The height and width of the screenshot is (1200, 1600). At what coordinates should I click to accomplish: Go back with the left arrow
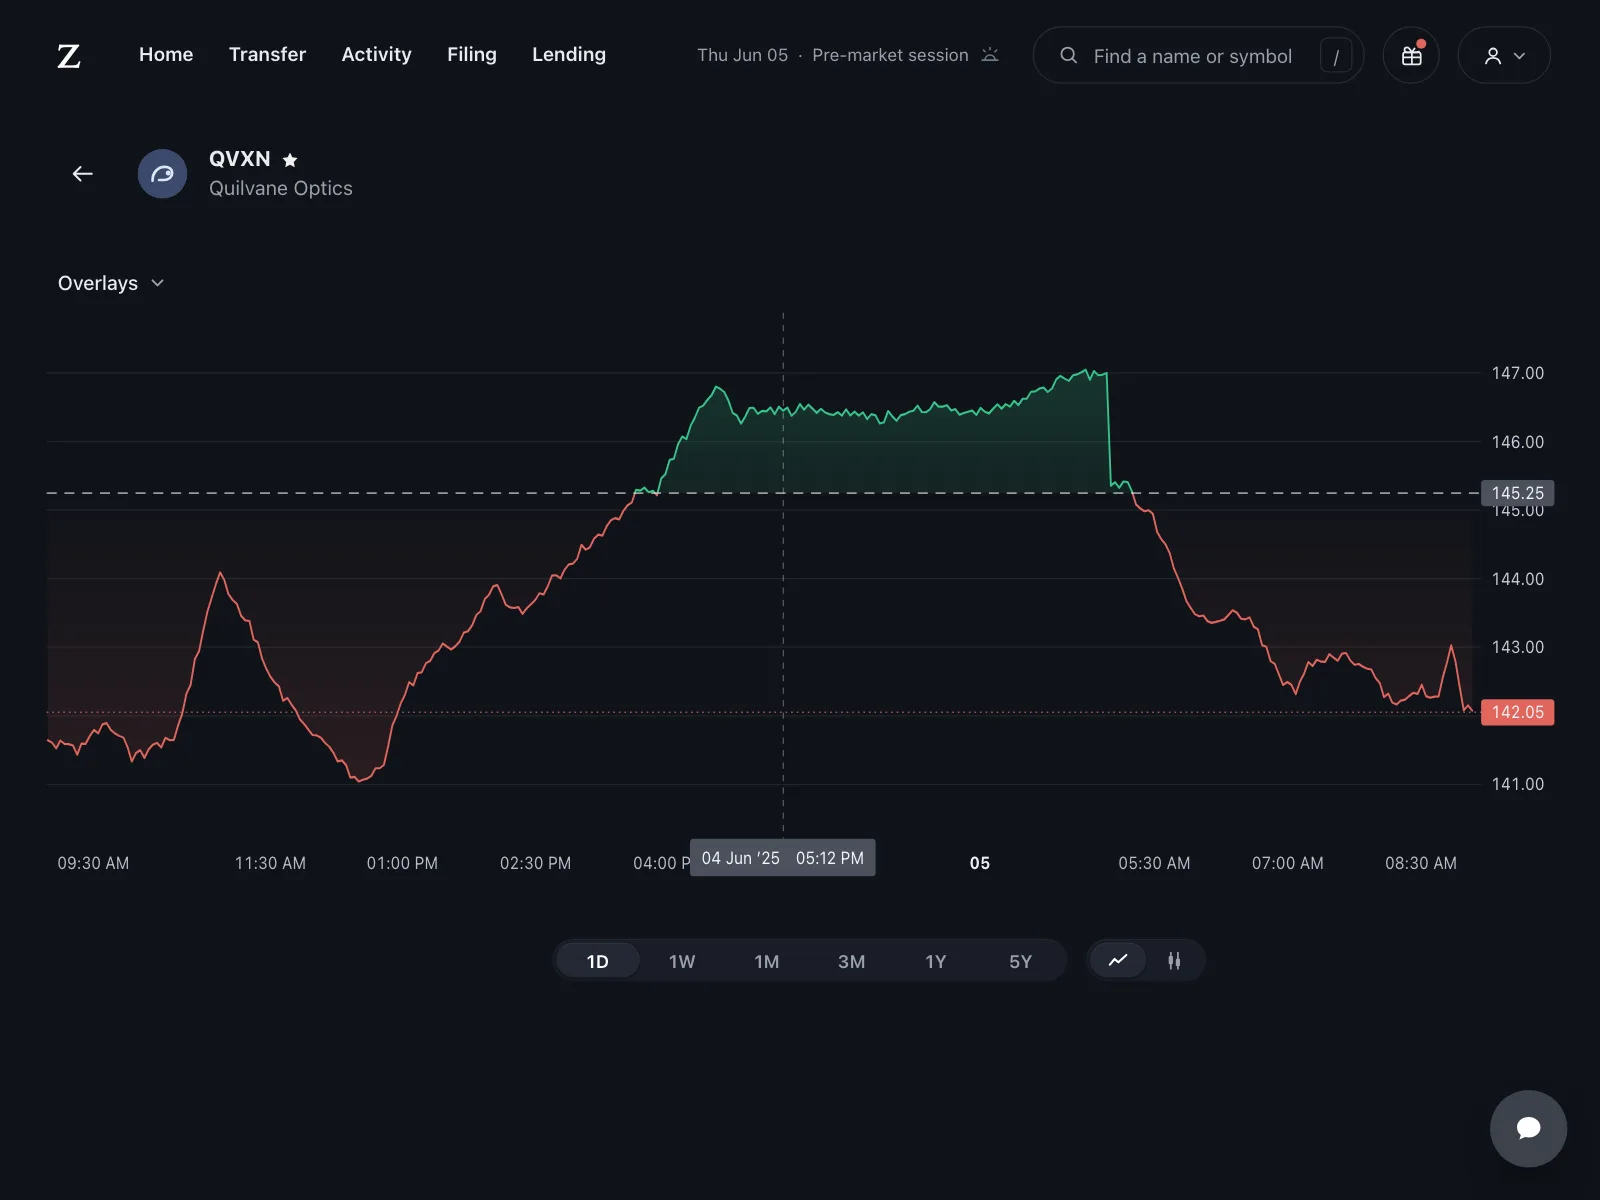tap(83, 174)
